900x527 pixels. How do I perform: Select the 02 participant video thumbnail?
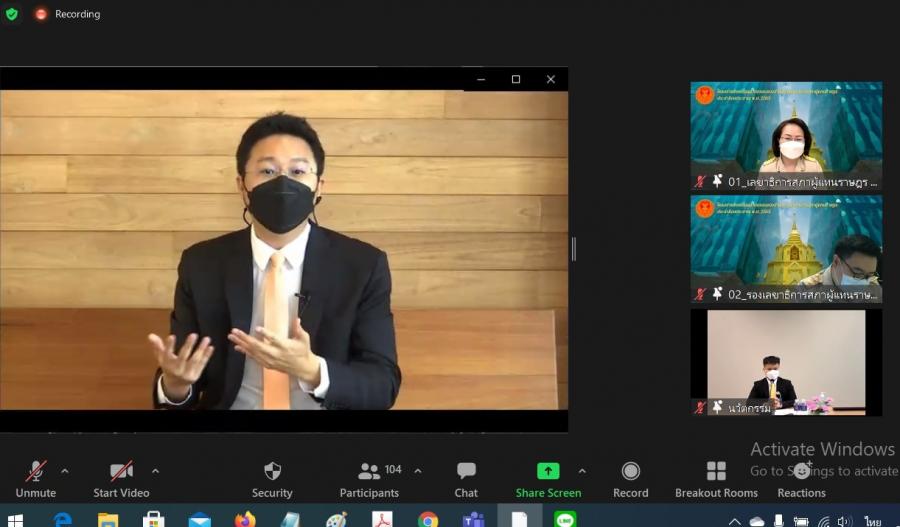[x=786, y=249]
